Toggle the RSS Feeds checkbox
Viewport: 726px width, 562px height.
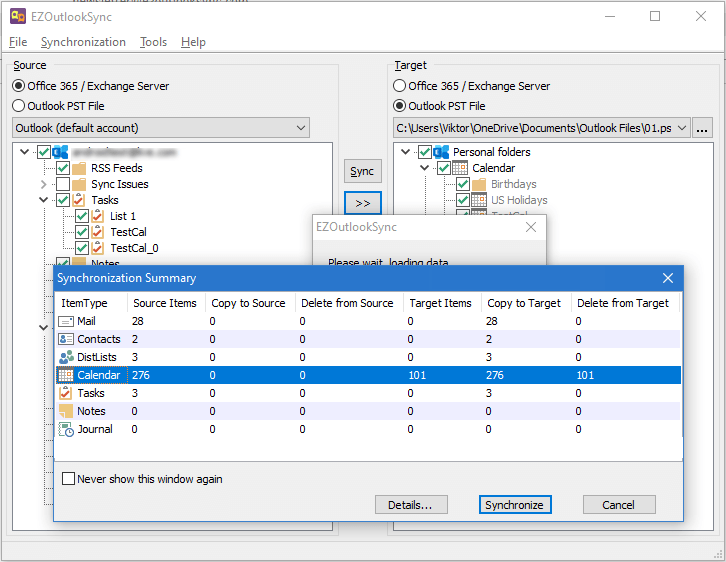click(63, 168)
